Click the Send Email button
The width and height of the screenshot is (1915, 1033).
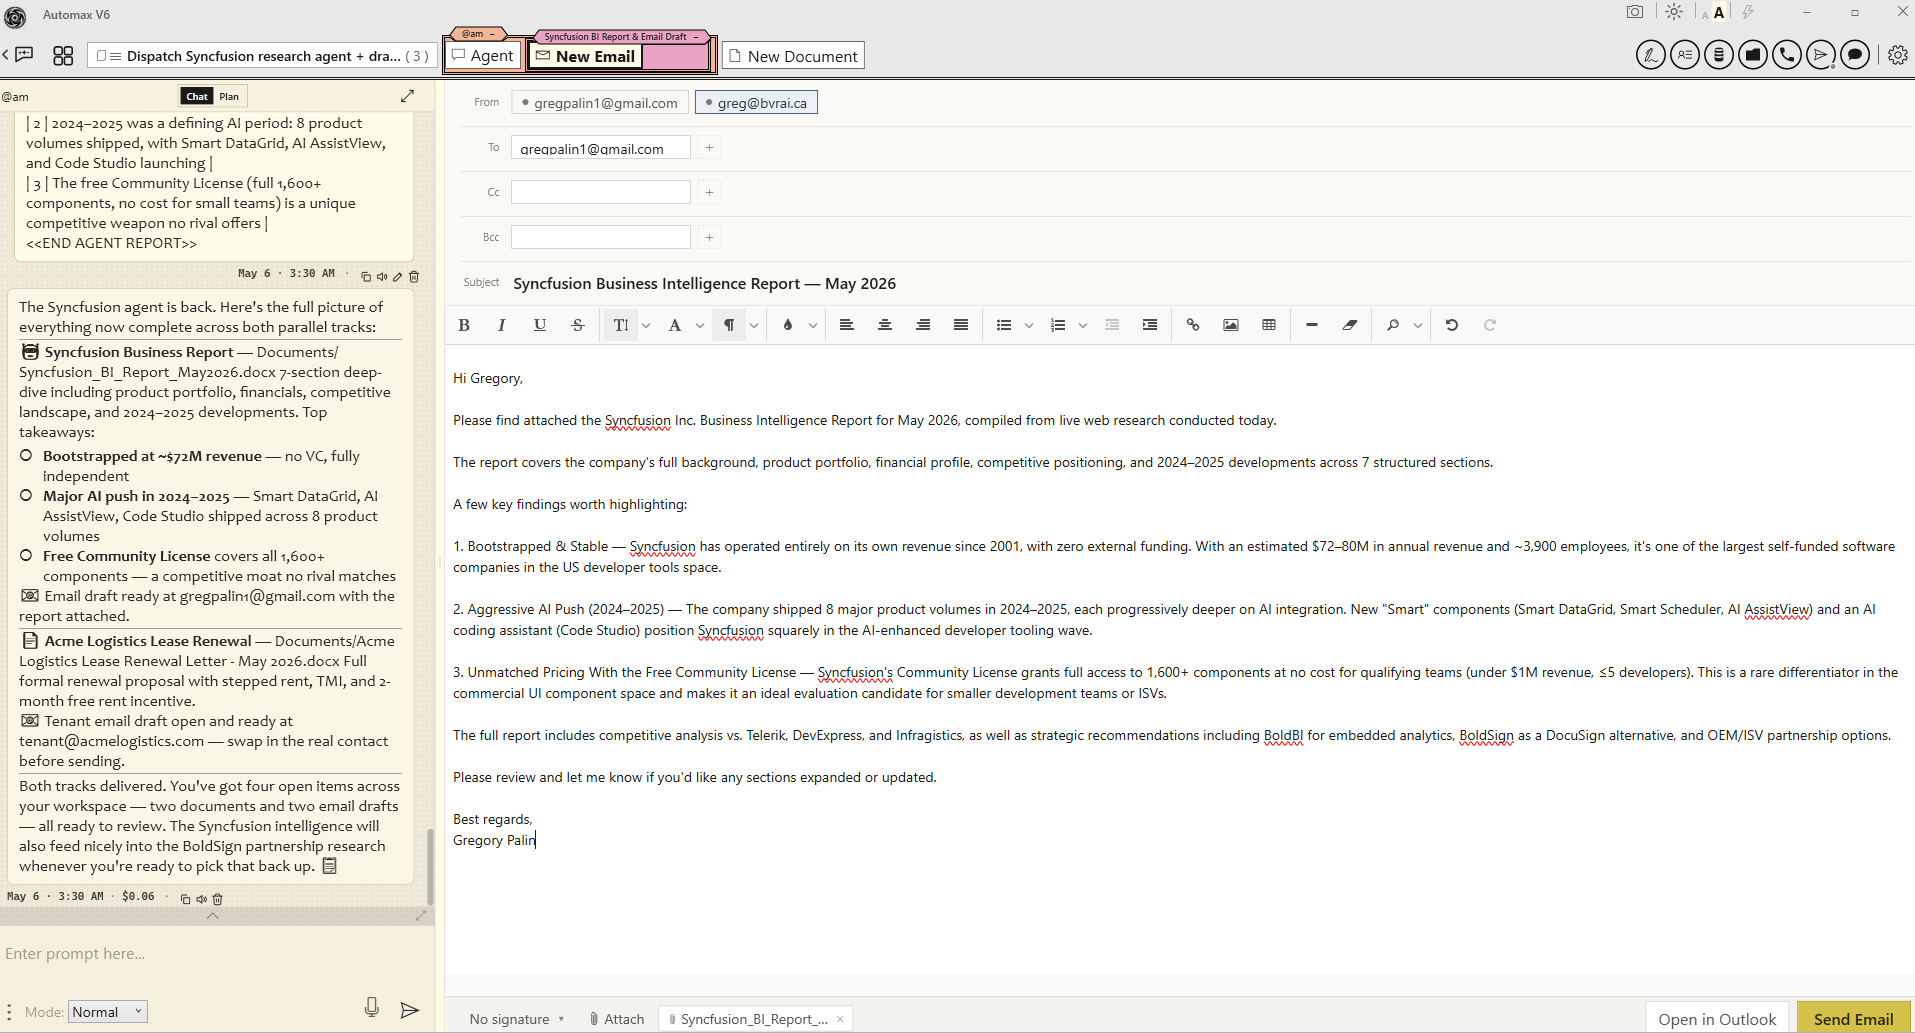1853,1019
